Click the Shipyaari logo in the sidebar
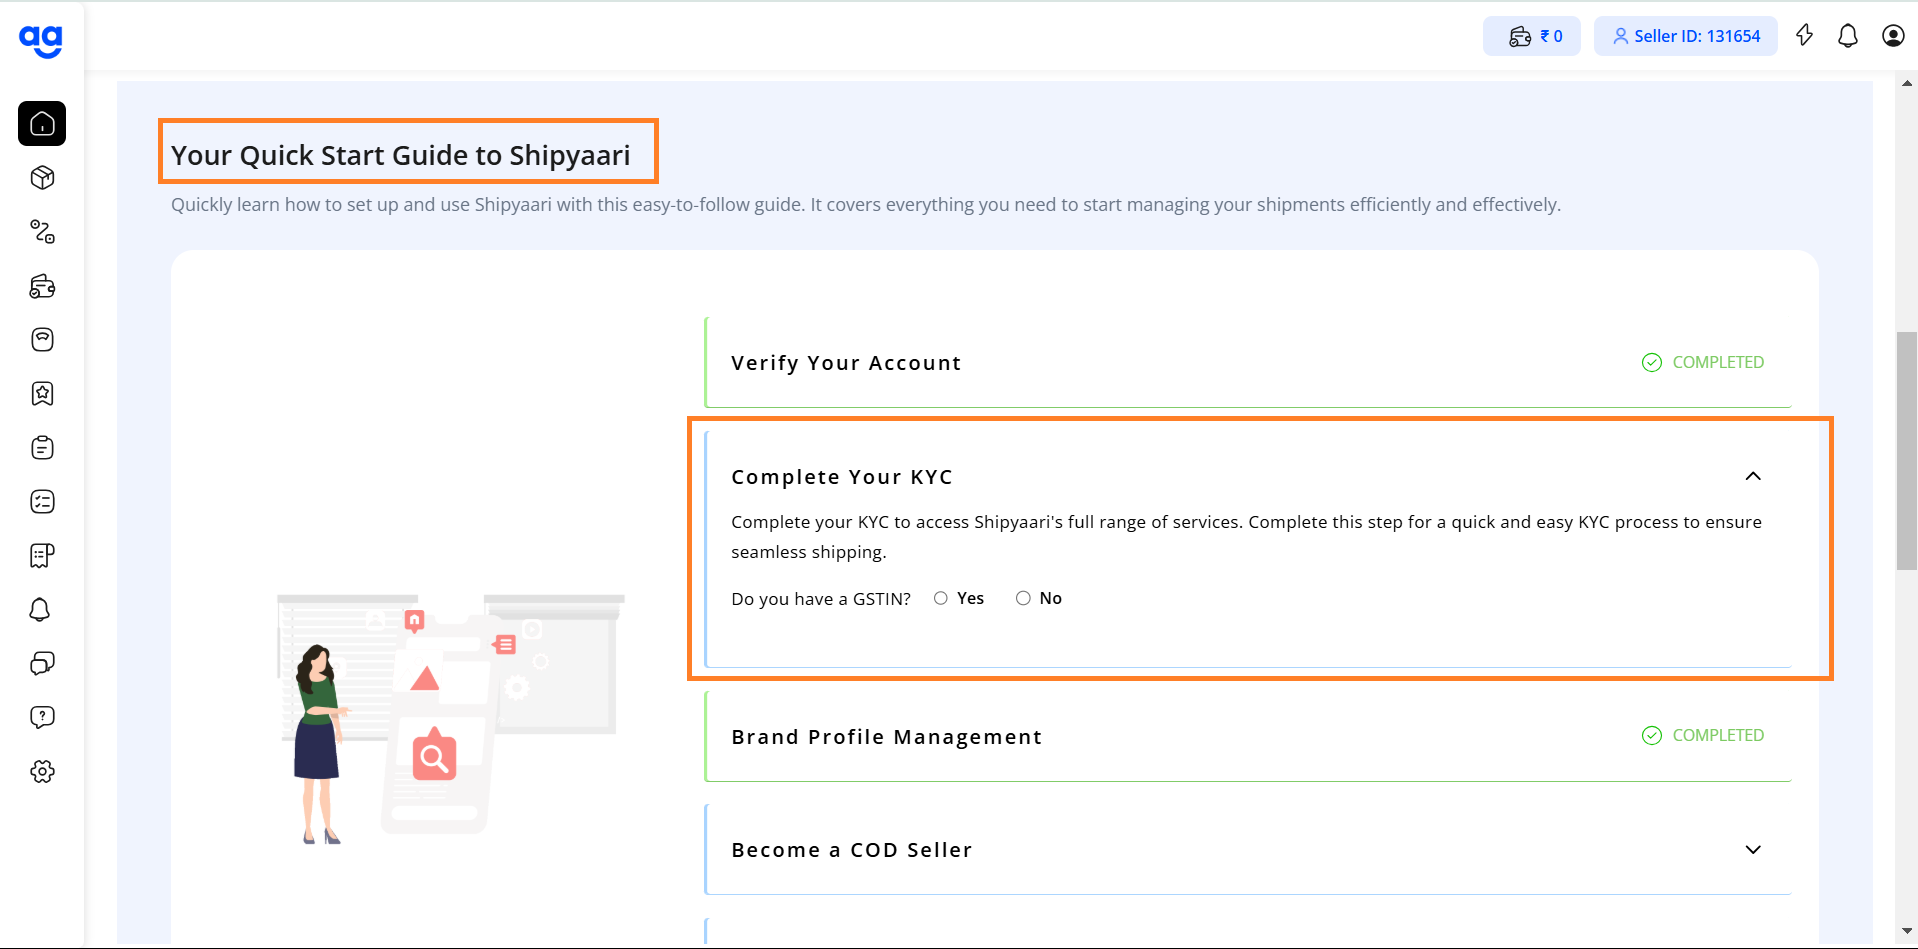The width and height of the screenshot is (1918, 949). coord(41,41)
